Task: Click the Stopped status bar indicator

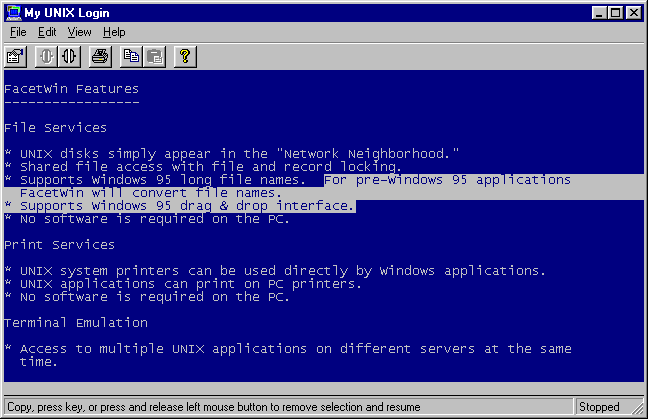Action: tap(599, 407)
